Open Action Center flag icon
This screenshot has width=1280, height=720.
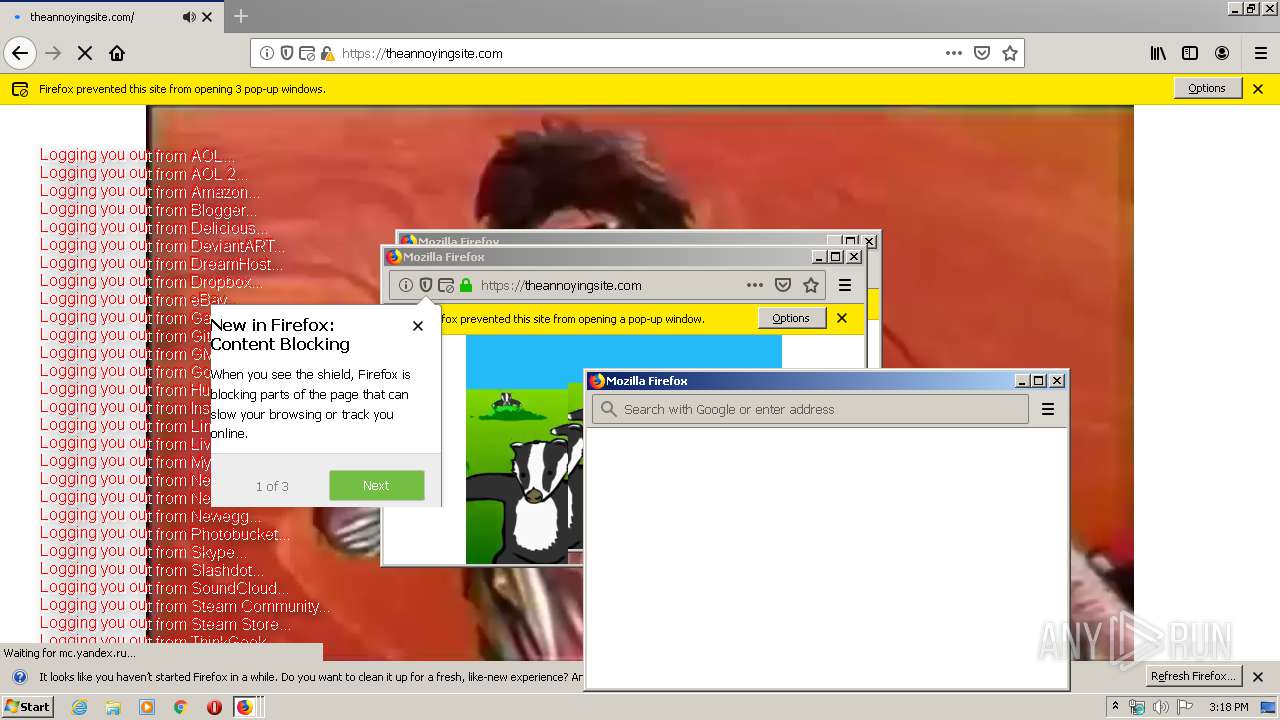click(x=1185, y=707)
